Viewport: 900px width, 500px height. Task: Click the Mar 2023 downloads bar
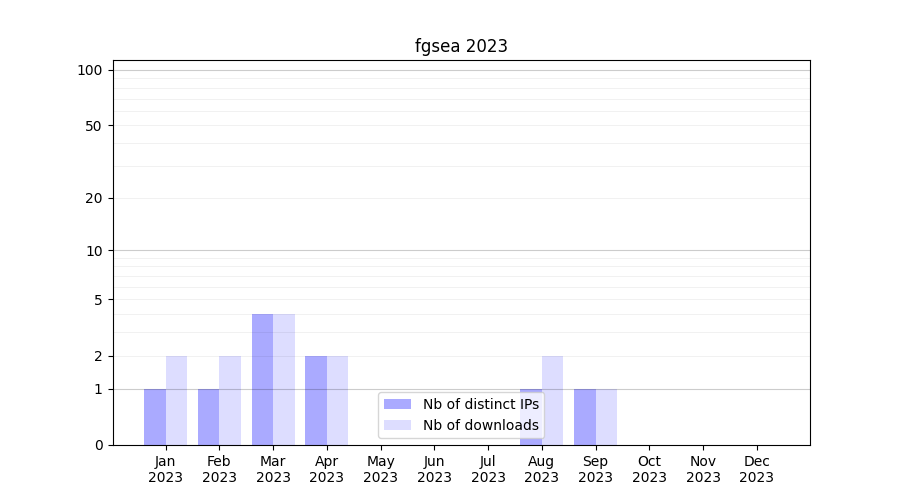point(284,380)
